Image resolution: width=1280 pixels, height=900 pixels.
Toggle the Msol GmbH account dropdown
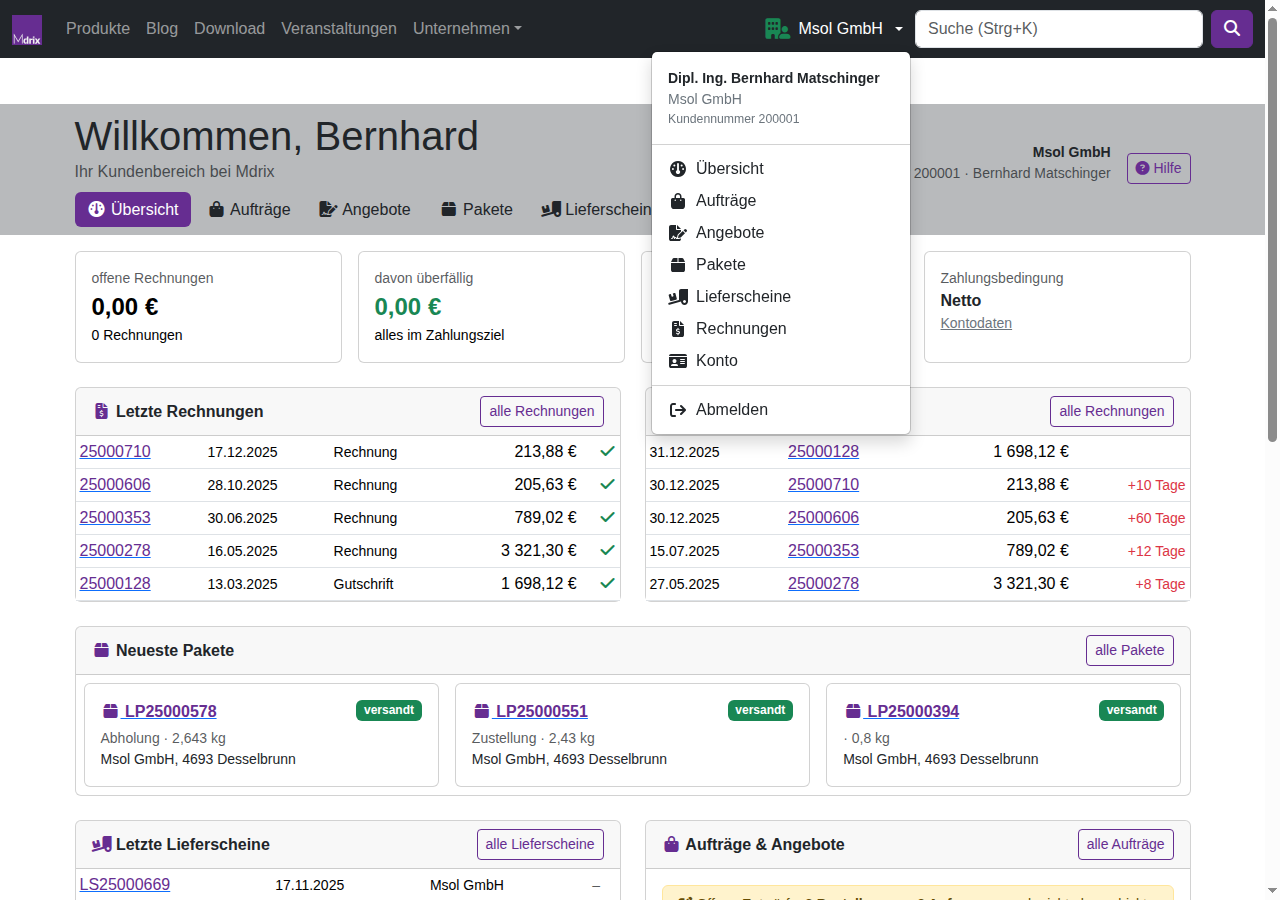coord(834,29)
